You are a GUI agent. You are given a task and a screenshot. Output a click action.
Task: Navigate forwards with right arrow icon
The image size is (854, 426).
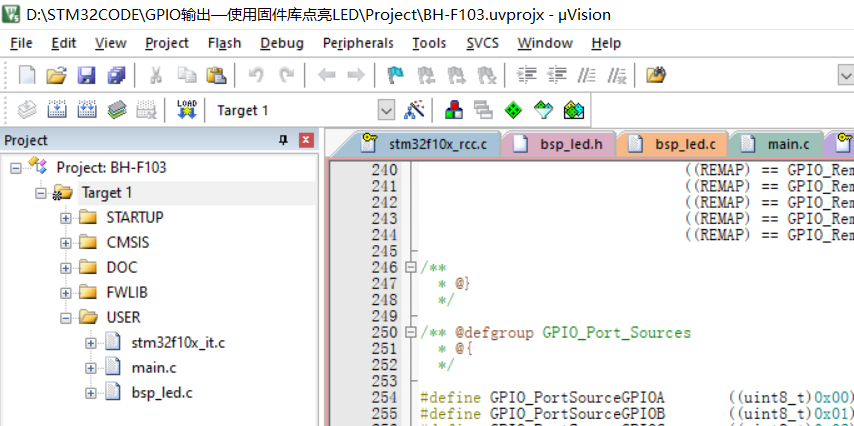pyautogui.click(x=356, y=75)
